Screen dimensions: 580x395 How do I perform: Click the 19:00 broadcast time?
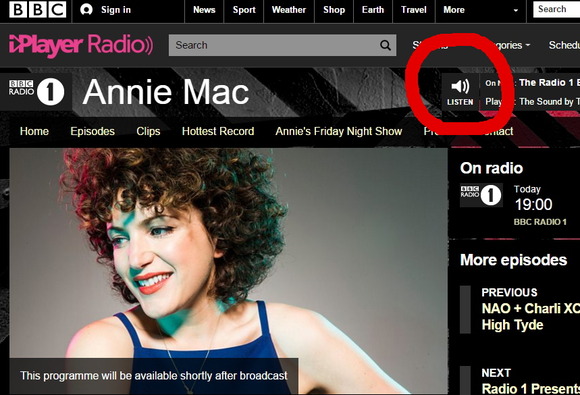[533, 205]
